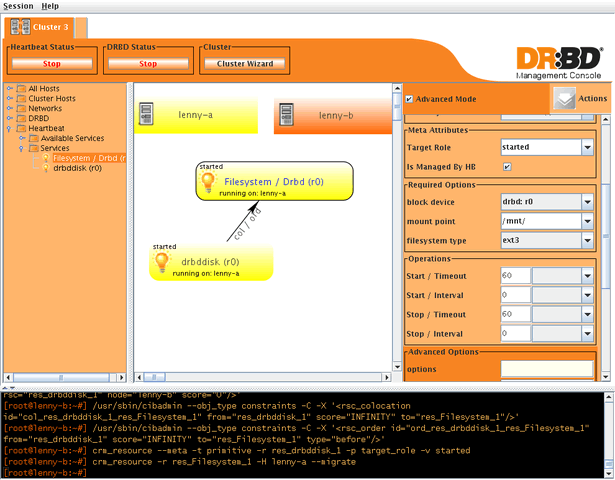Open Stop / Interval unit dropdown

click(587, 333)
